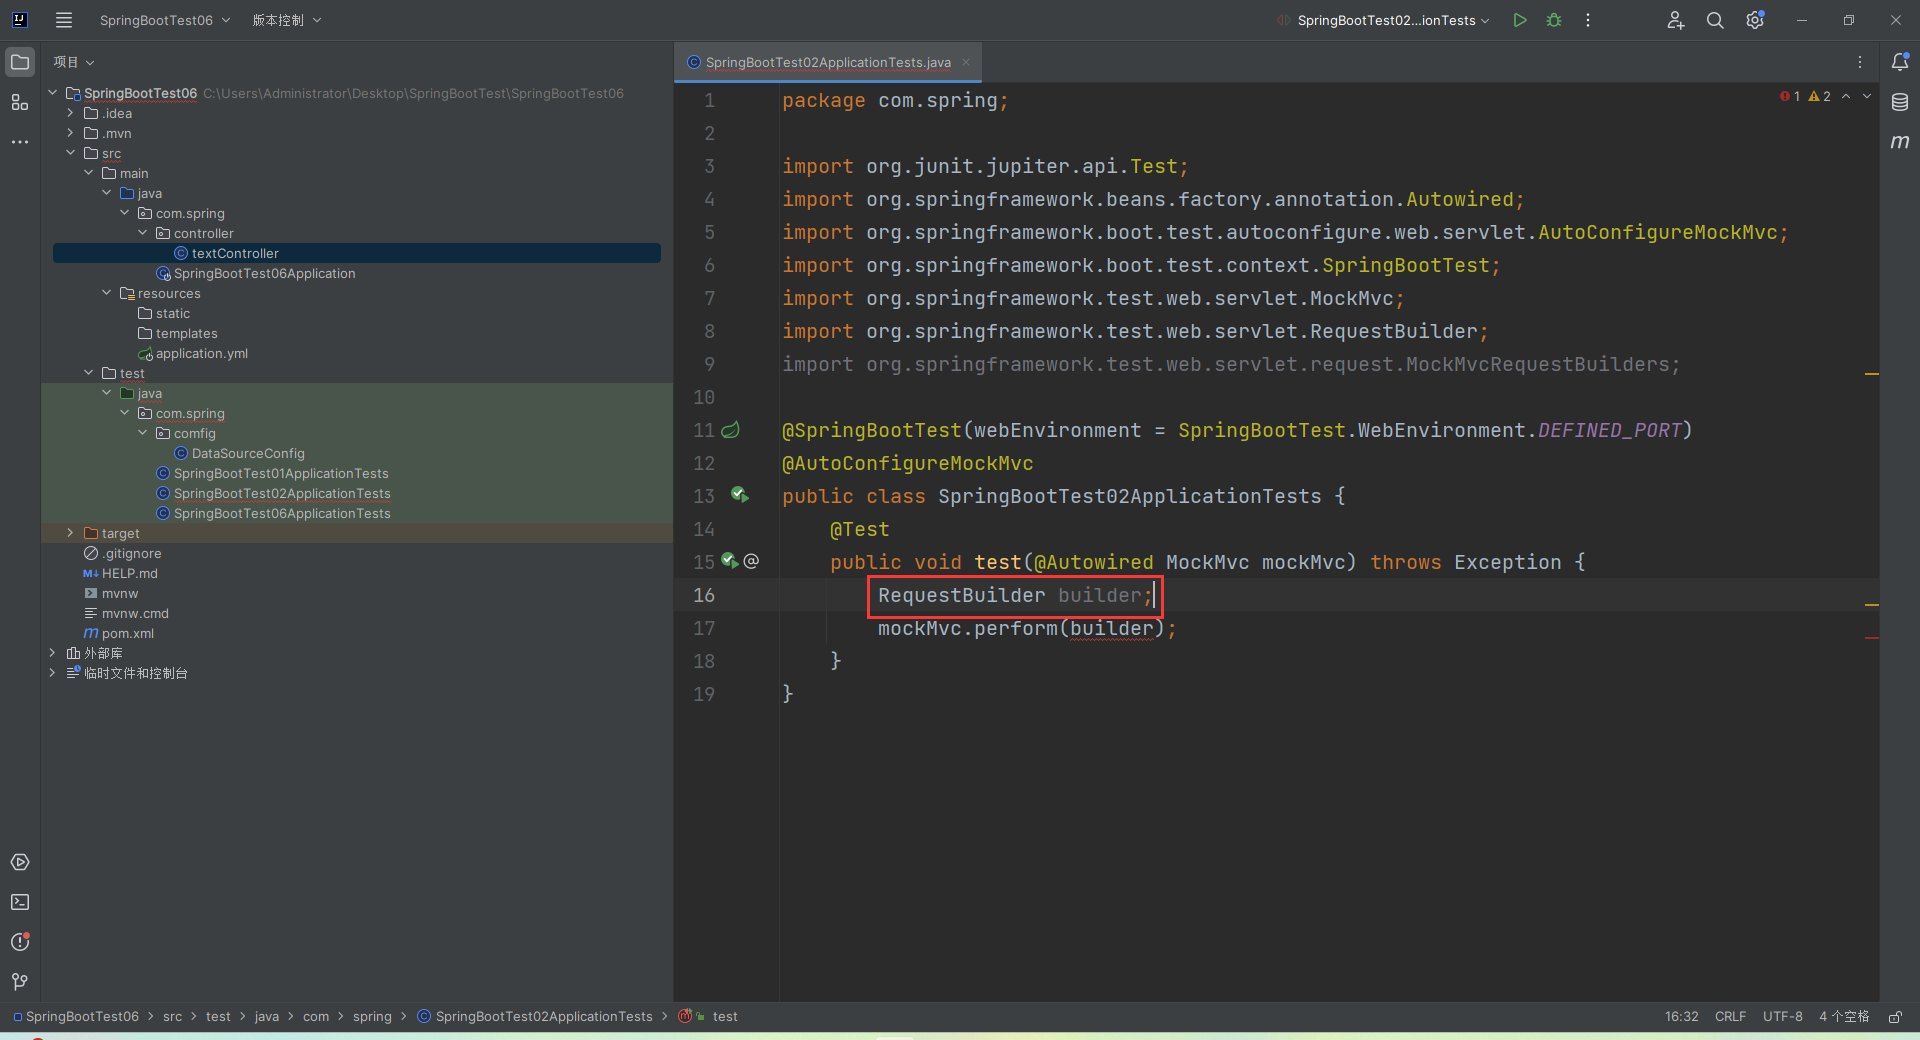Collapse the comfig package under test

click(142, 433)
